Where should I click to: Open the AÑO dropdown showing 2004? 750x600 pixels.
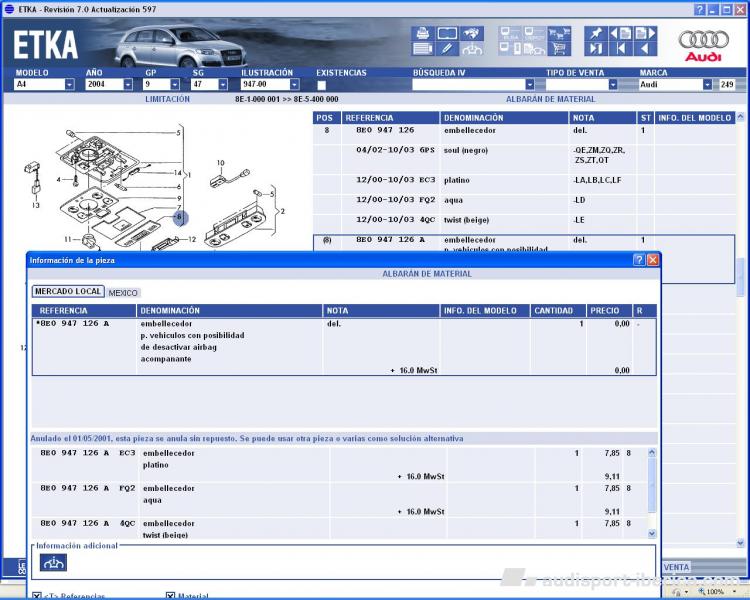click(128, 85)
